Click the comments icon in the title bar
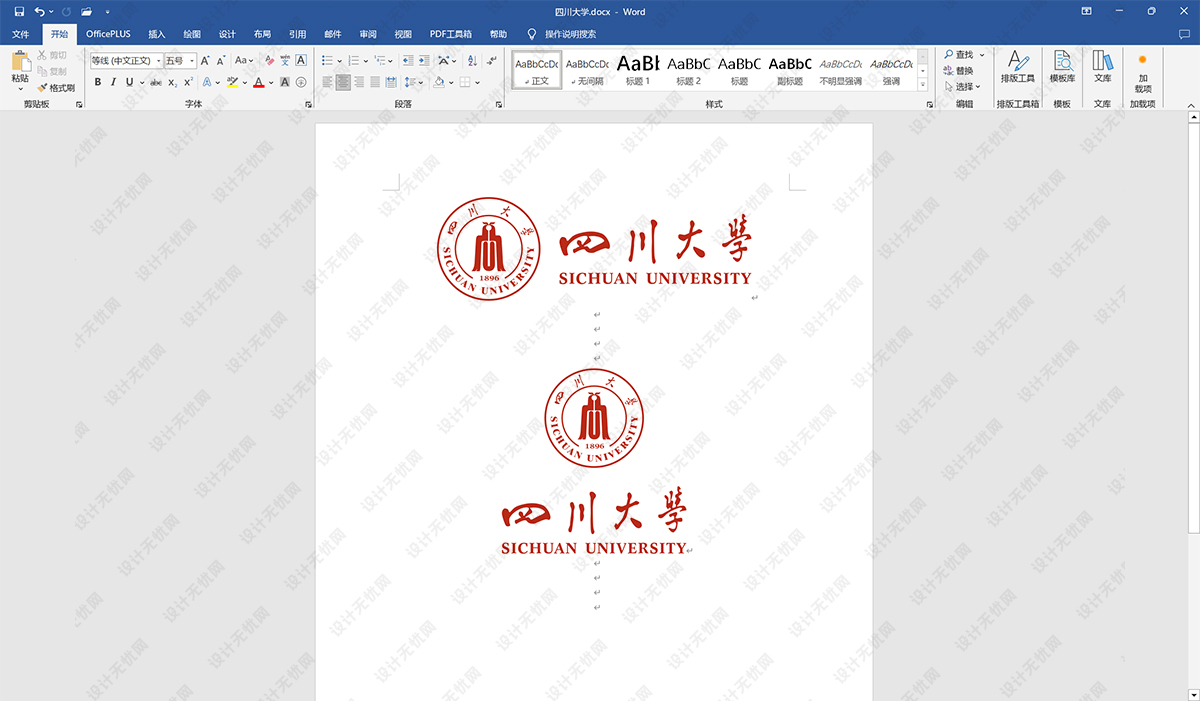This screenshot has width=1200, height=701. click(x=1184, y=34)
